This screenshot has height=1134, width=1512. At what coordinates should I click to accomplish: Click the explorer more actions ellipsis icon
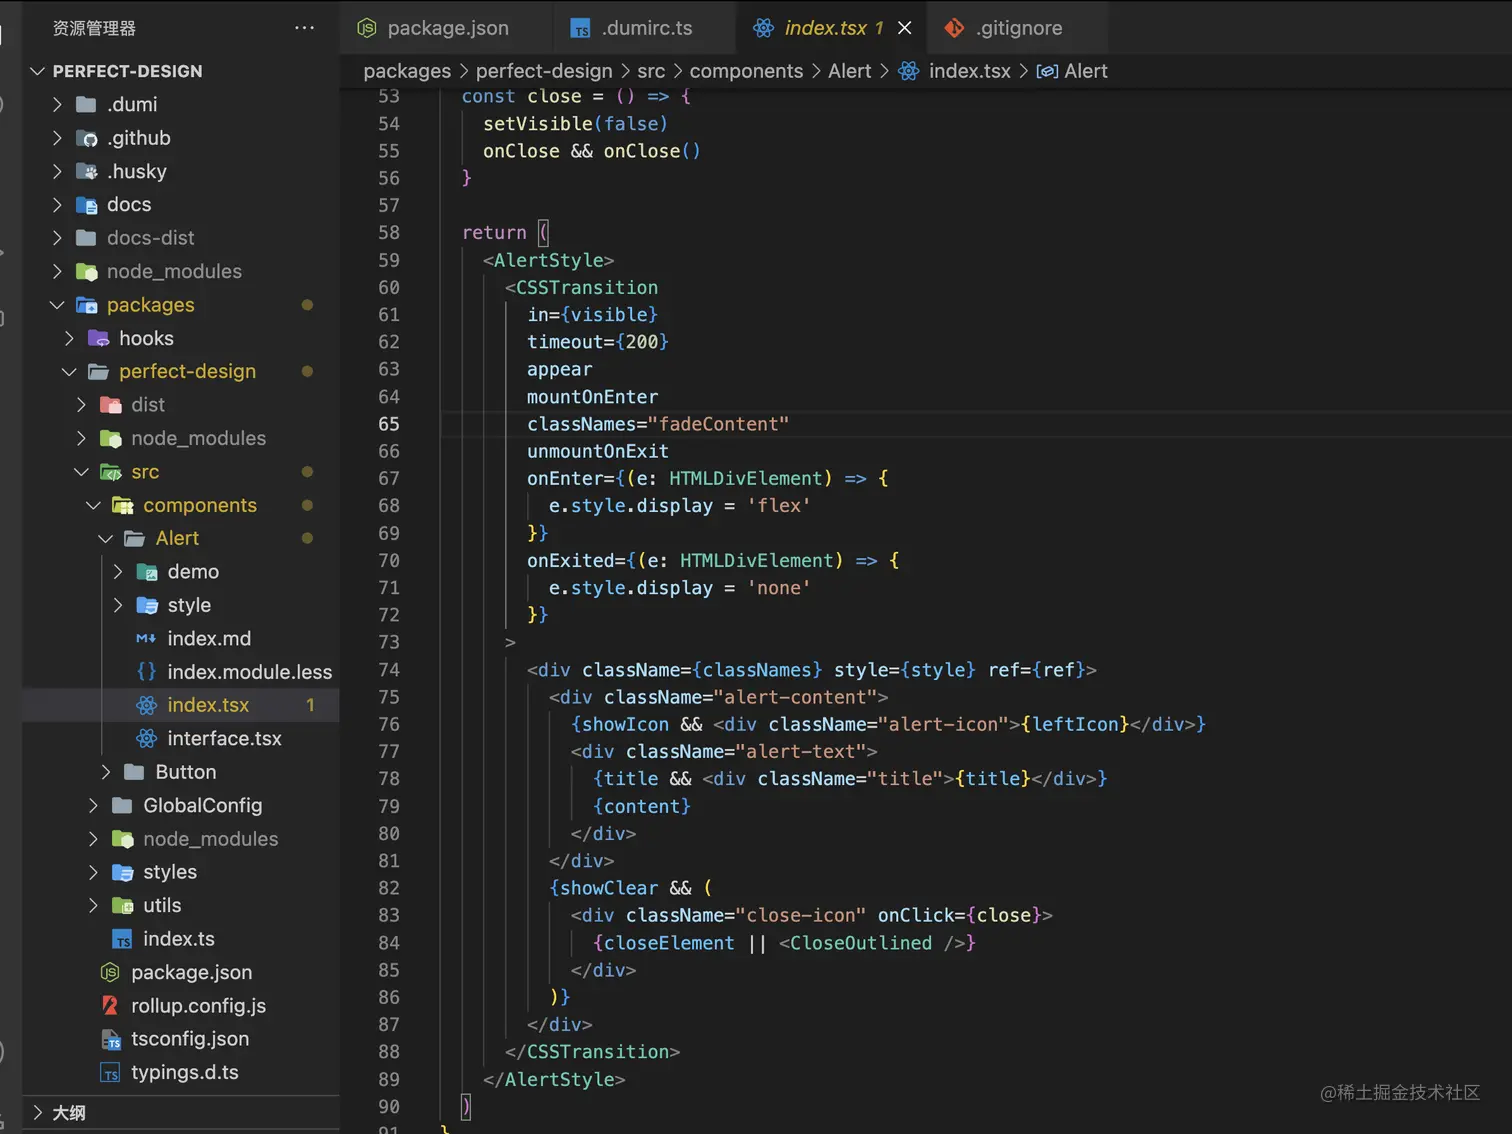[x=304, y=28]
